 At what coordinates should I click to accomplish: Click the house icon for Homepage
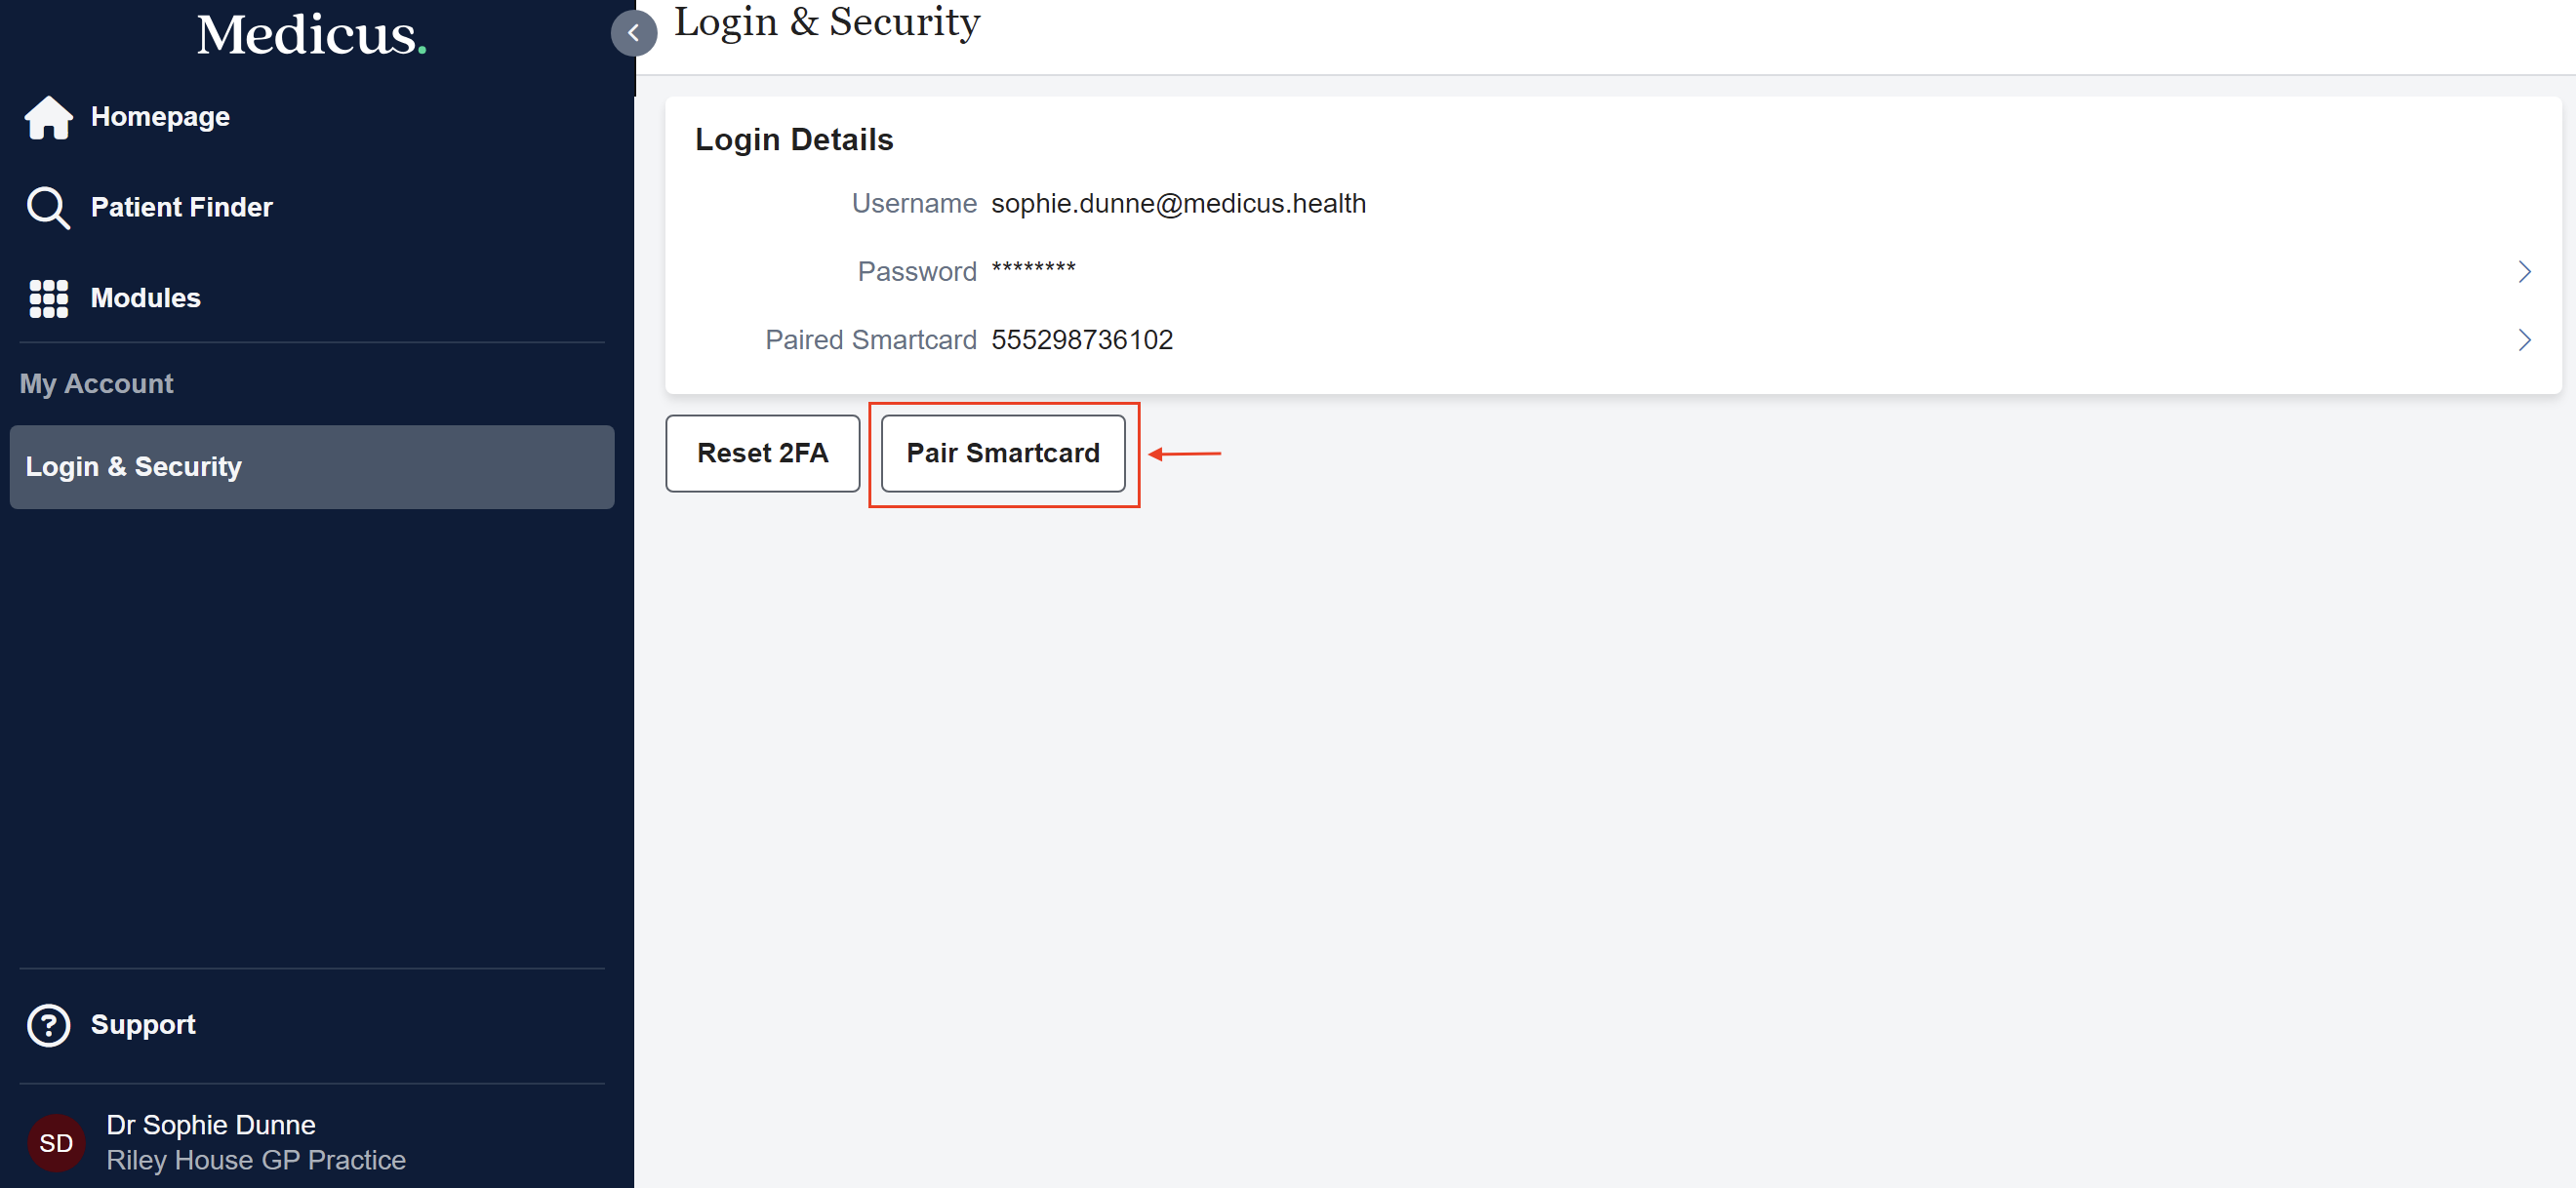tap(48, 117)
